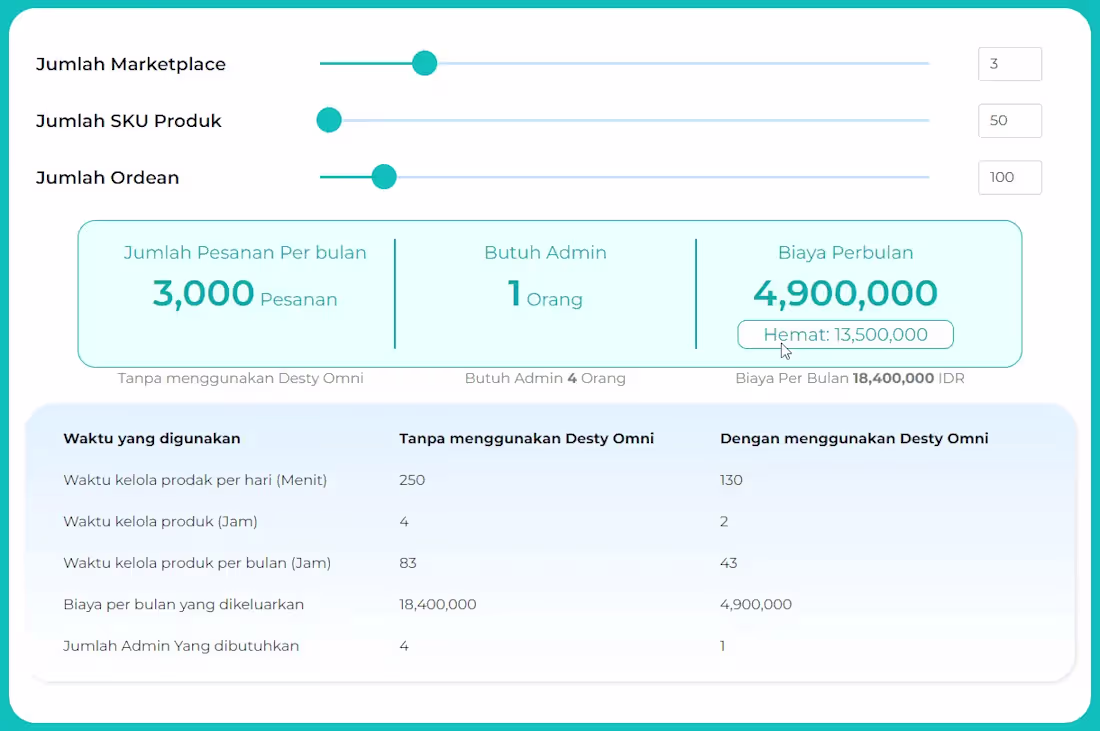Click the Biaya per bulan yang dikeluarkan label
Viewport: 1100px width, 731px height.
click(184, 604)
